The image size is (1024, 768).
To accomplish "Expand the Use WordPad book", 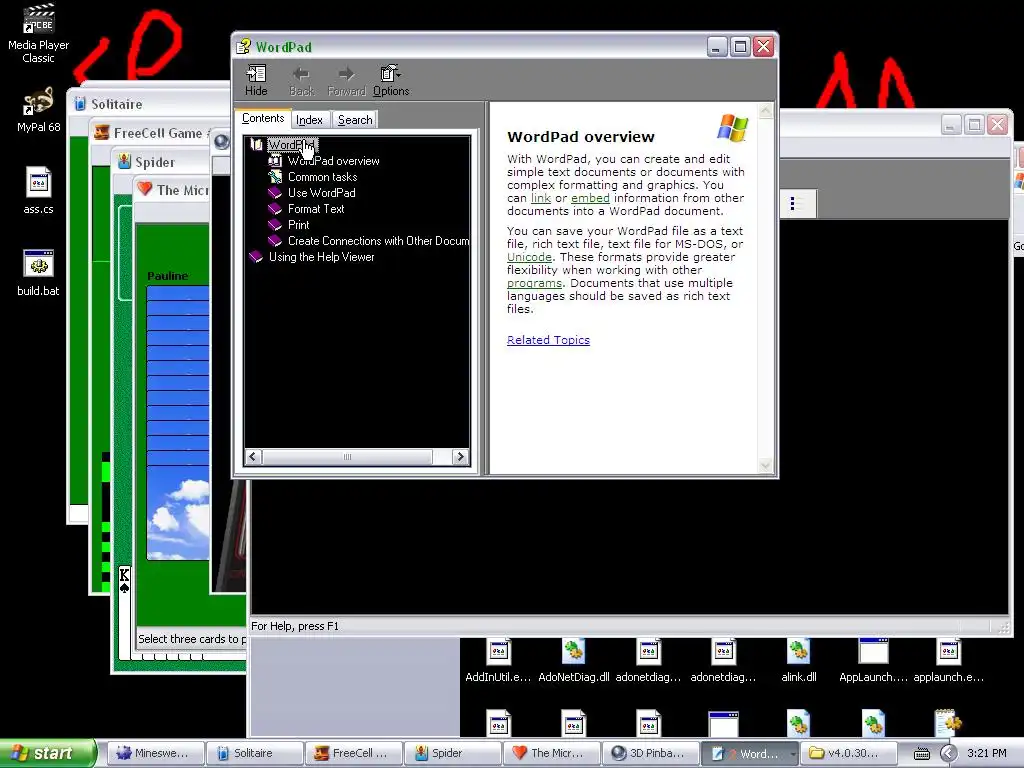I will pos(275,193).
